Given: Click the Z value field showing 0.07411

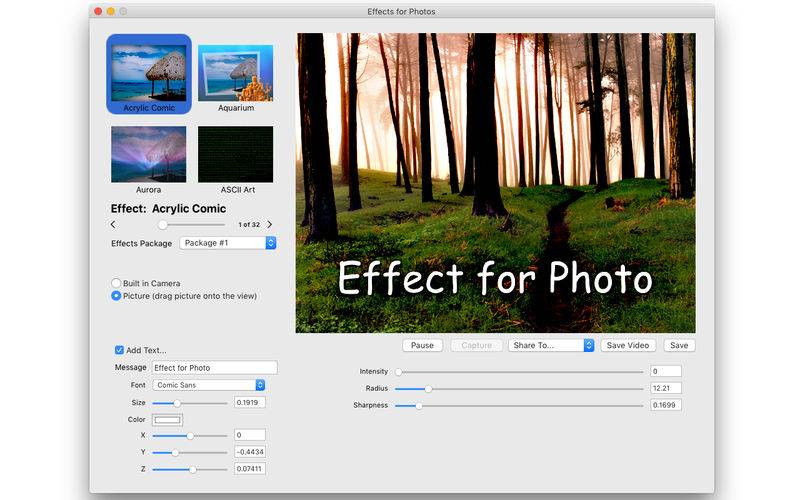Looking at the screenshot, I should (x=249, y=469).
